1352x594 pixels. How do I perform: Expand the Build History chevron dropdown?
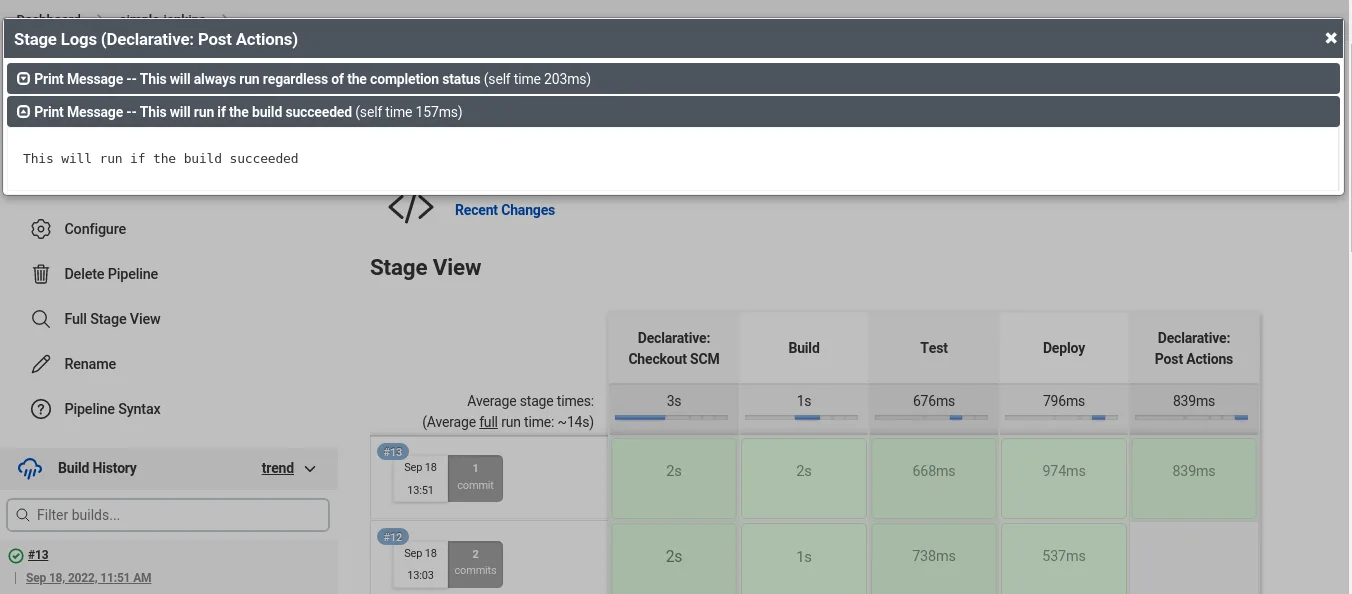[x=310, y=469]
